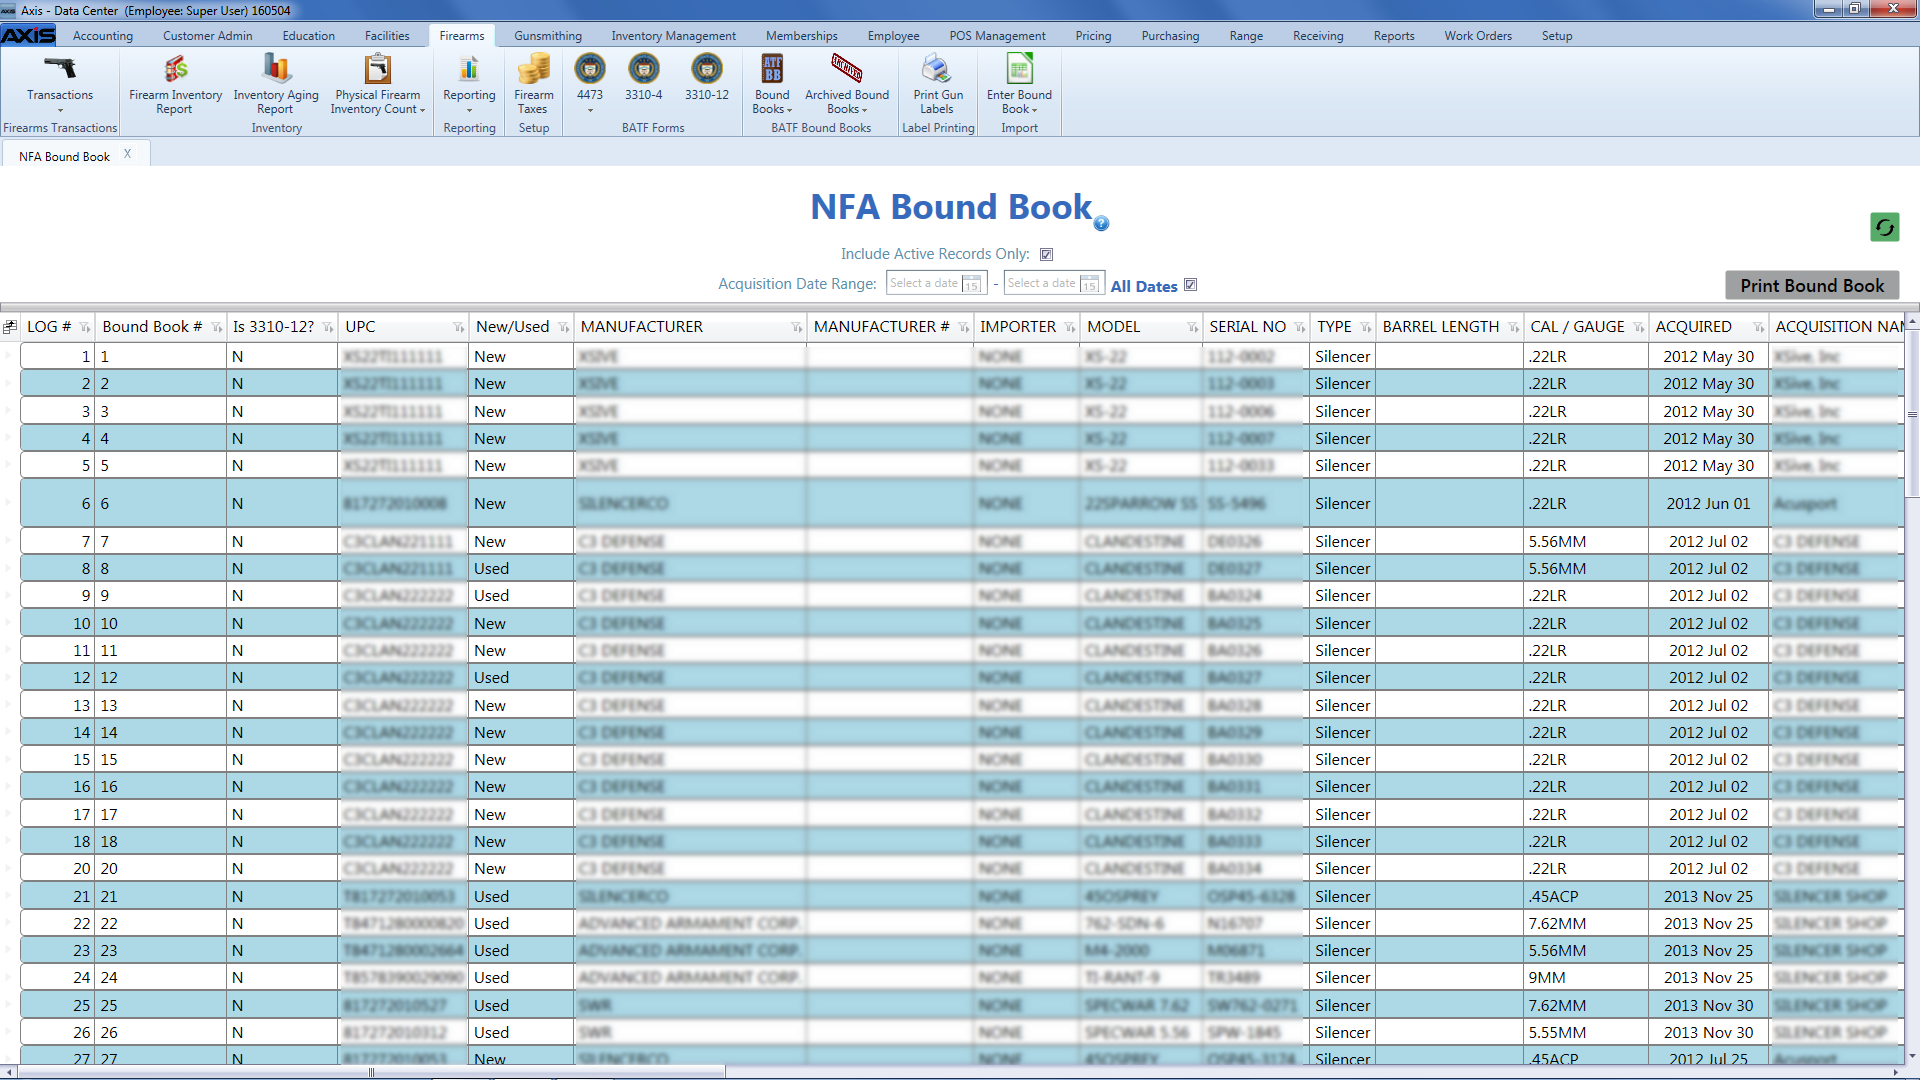Switch to the POS Management tab
The height and width of the screenshot is (1080, 1920).
(997, 36)
